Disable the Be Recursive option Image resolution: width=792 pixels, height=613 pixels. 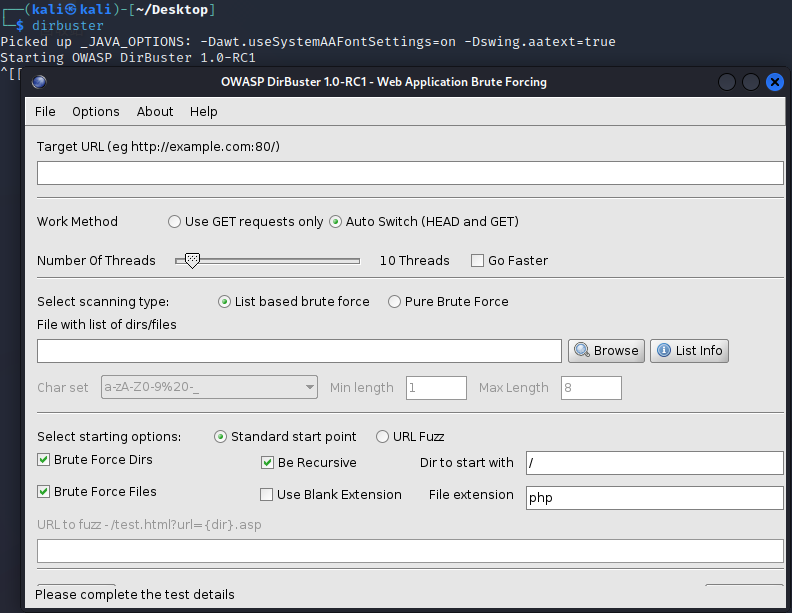pos(267,463)
